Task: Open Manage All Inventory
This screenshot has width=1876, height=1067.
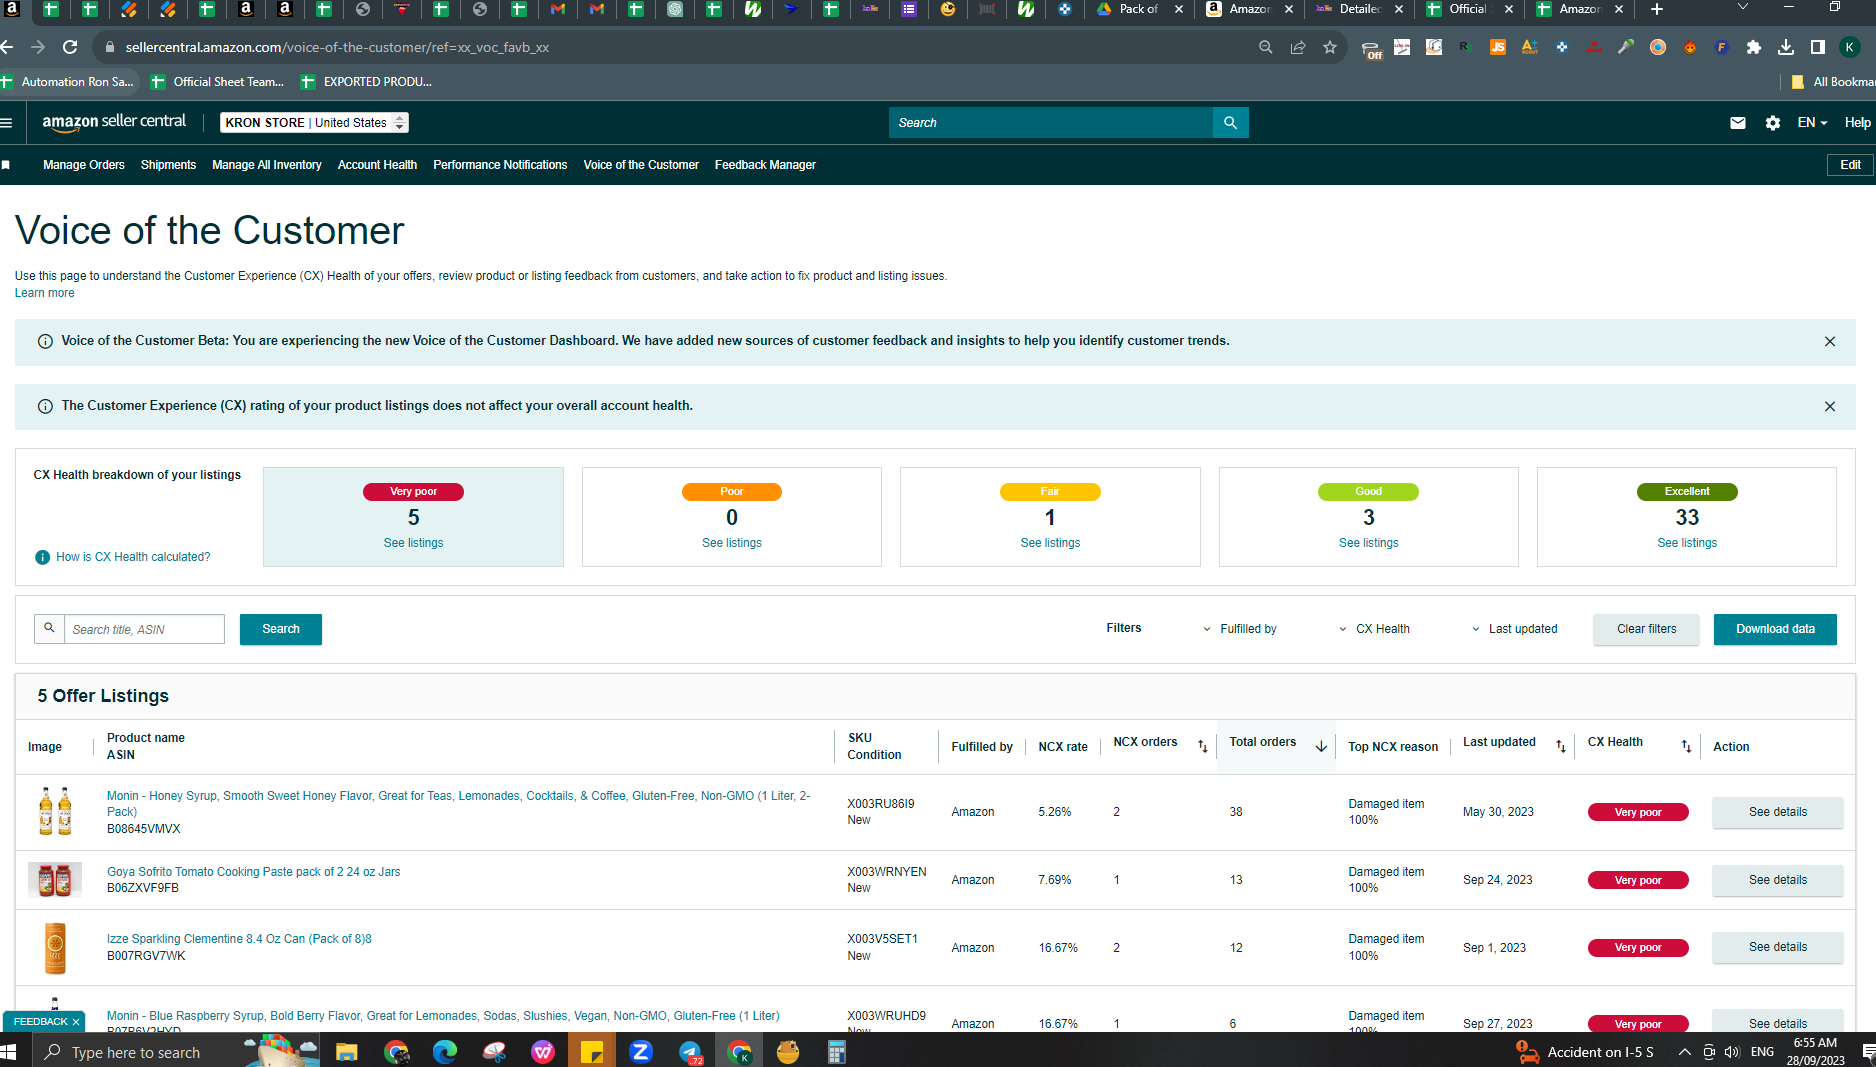Action: coord(267,165)
